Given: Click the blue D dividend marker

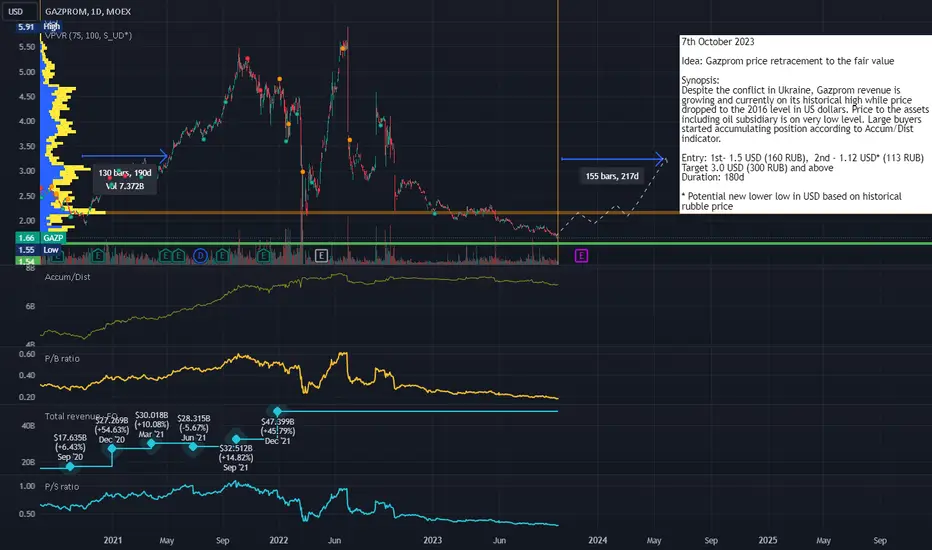Looking at the screenshot, I should point(200,256).
